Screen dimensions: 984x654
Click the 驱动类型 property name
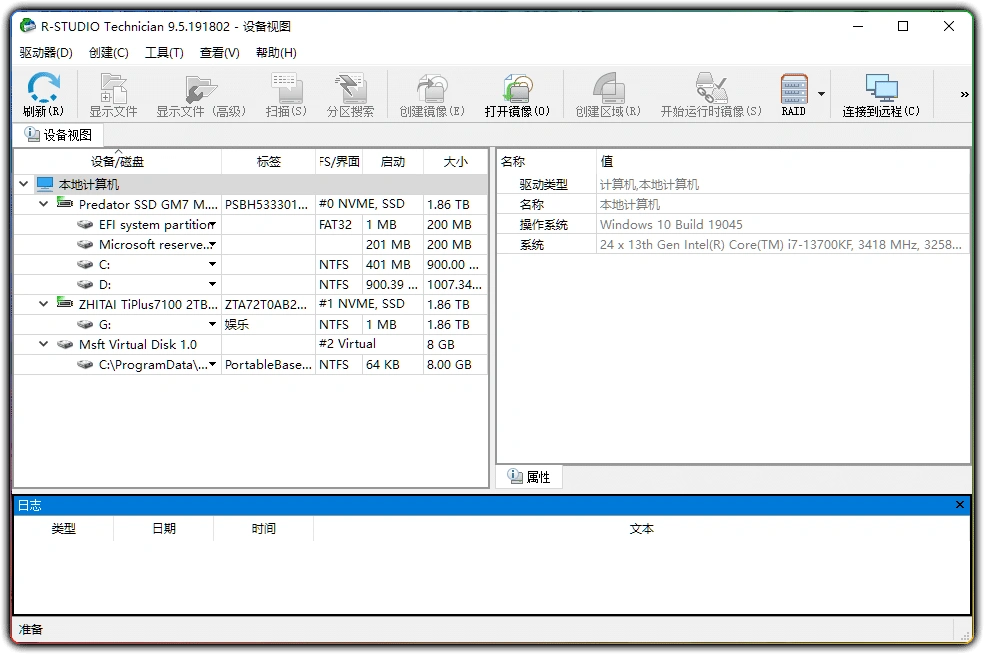coord(543,184)
